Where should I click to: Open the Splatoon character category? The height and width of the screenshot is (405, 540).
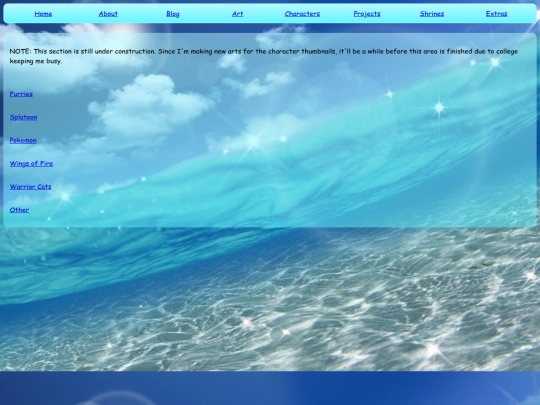pyautogui.click(x=23, y=117)
